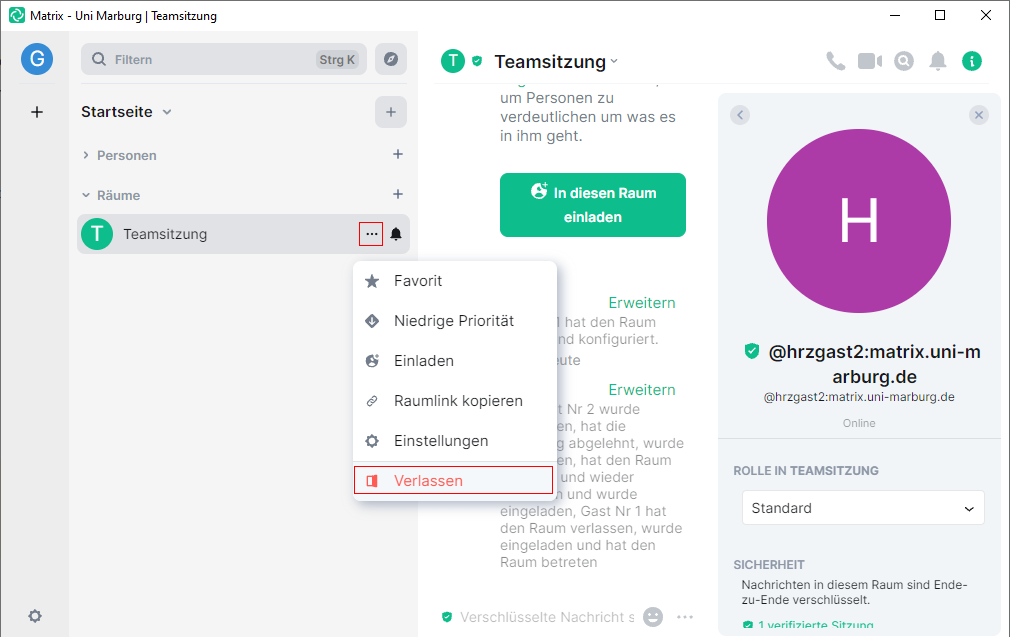Open composer more options dots
This screenshot has width=1010, height=637.
click(685, 617)
